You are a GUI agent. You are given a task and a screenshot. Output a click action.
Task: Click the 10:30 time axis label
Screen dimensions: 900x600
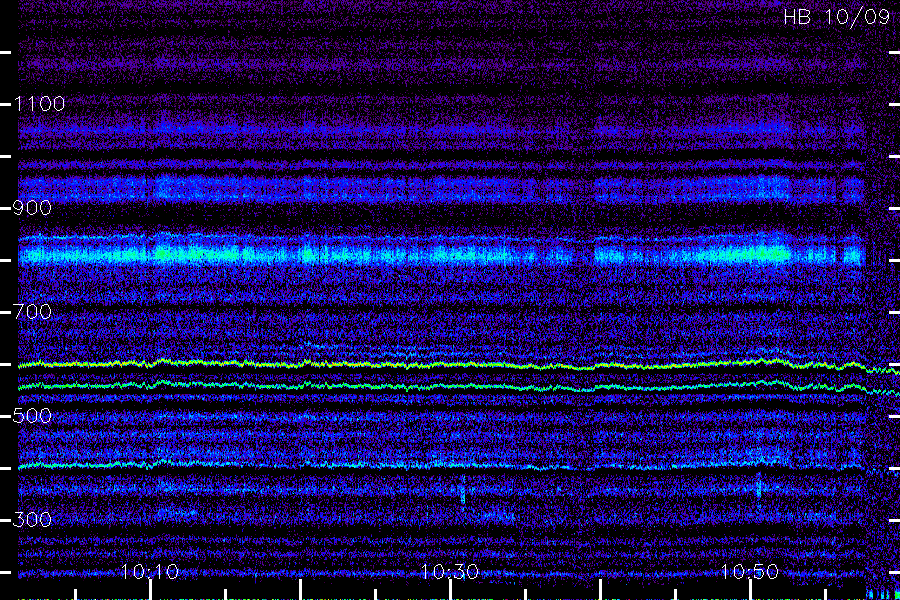point(450,571)
